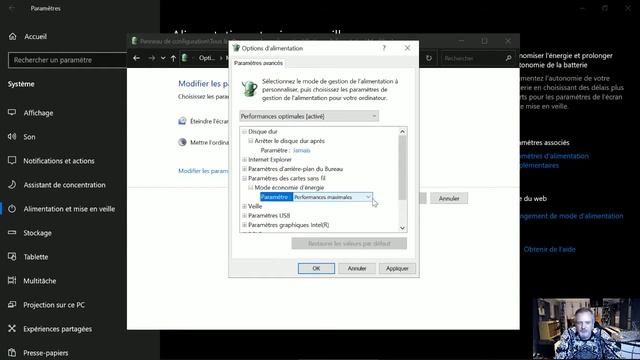Screen dimensions: 640x360
Task: Close the Options d'alimentation dialog
Action: [407, 48]
